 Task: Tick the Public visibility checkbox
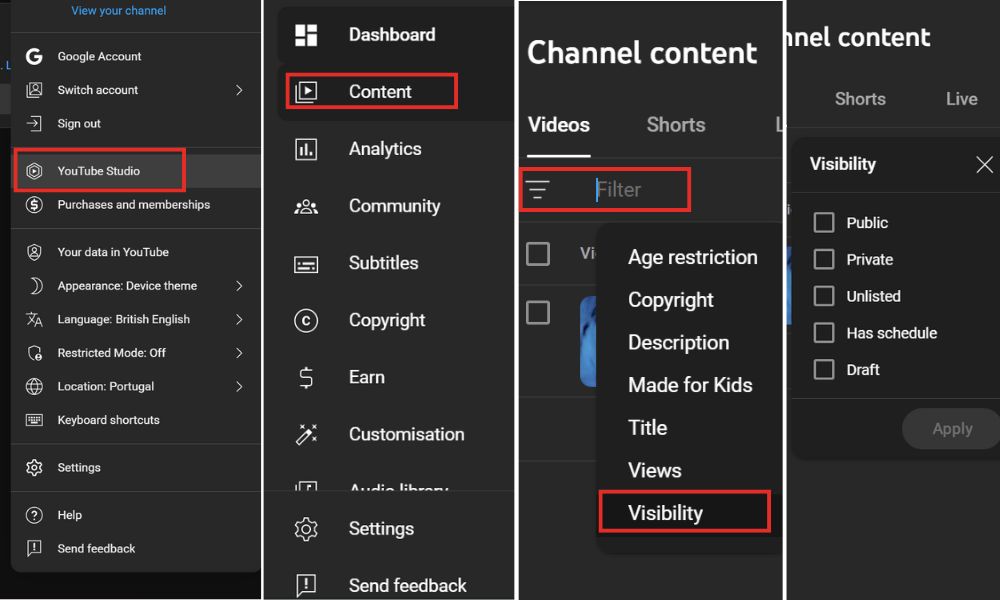click(x=824, y=223)
